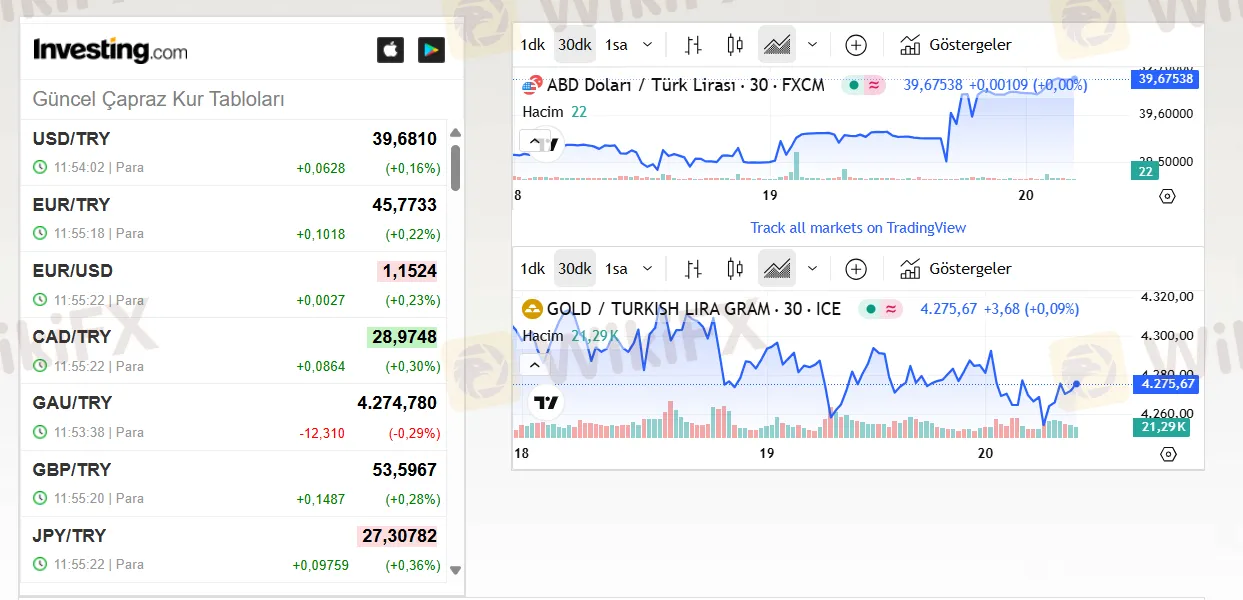Click the Apple App Store icon
This screenshot has height=600, width=1243.
click(x=390, y=48)
